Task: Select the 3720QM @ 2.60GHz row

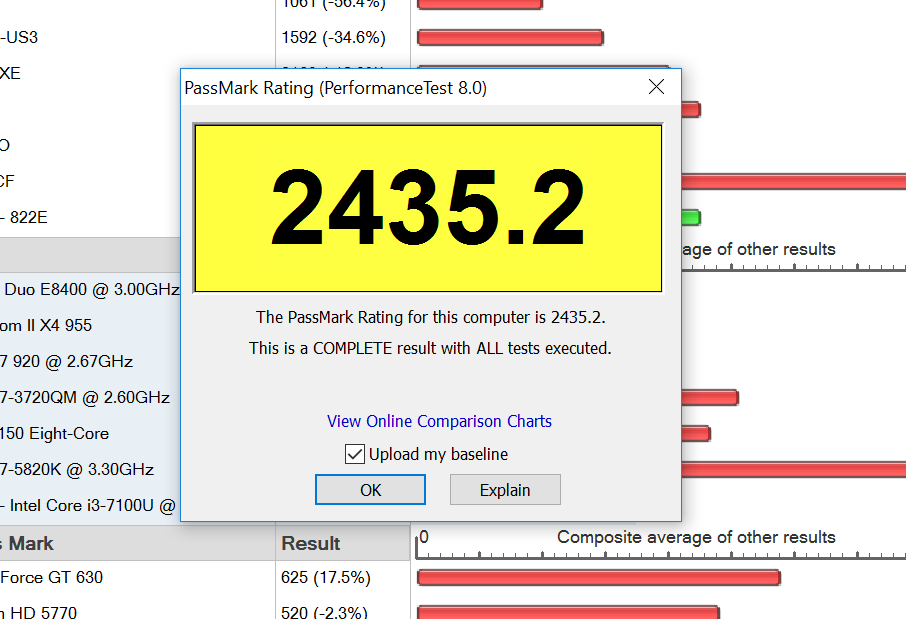Action: 90,398
